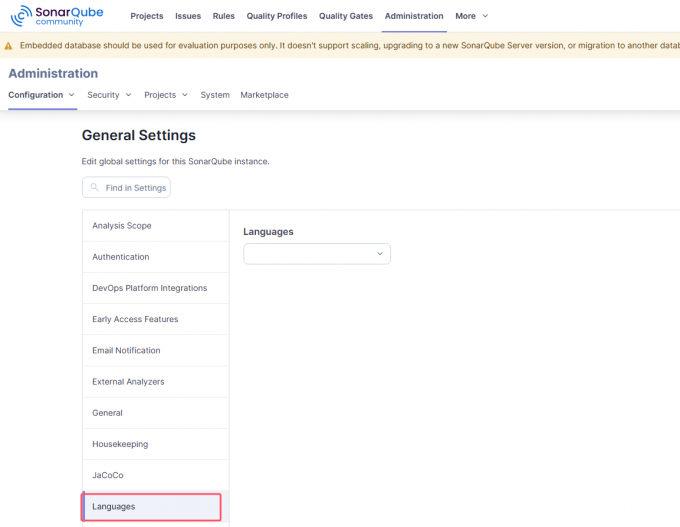Screen dimensions: 680x527
Task: Click the magnifier icon in settings search
Action: coord(94,187)
